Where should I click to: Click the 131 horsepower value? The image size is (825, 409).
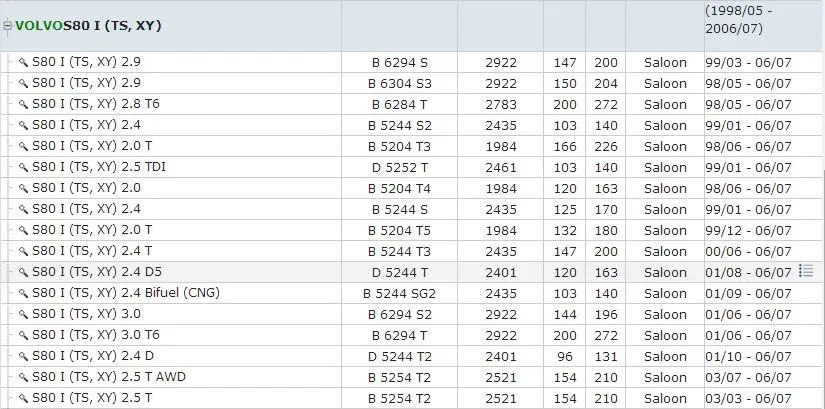[x=606, y=357]
